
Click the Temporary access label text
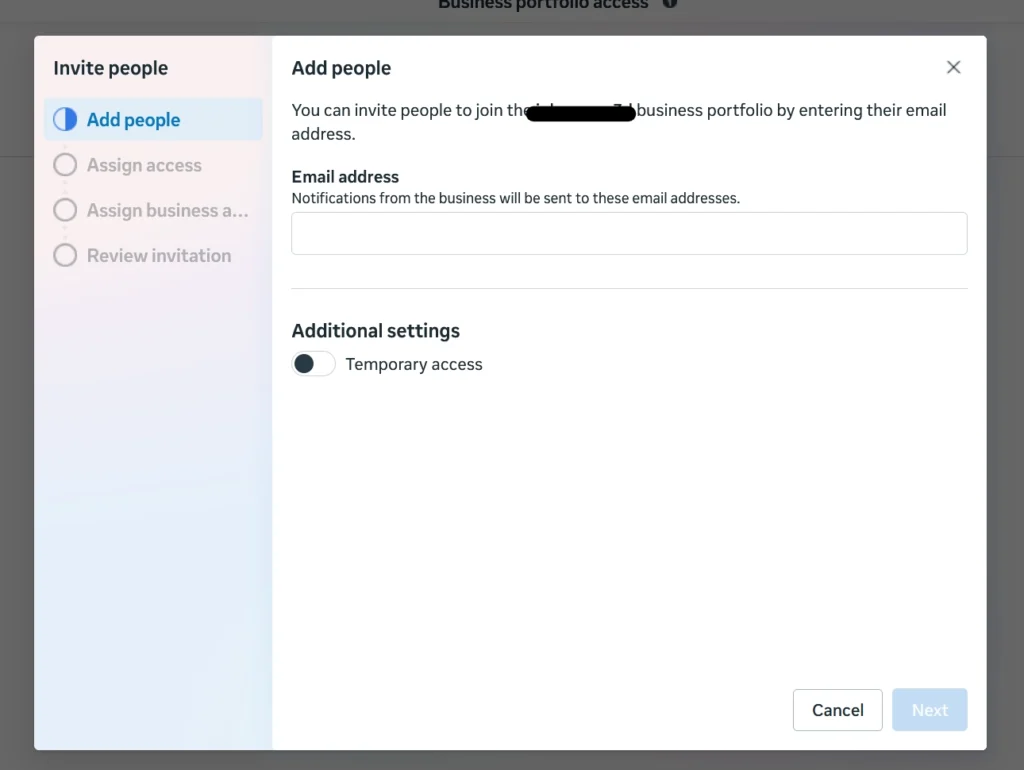(x=414, y=365)
